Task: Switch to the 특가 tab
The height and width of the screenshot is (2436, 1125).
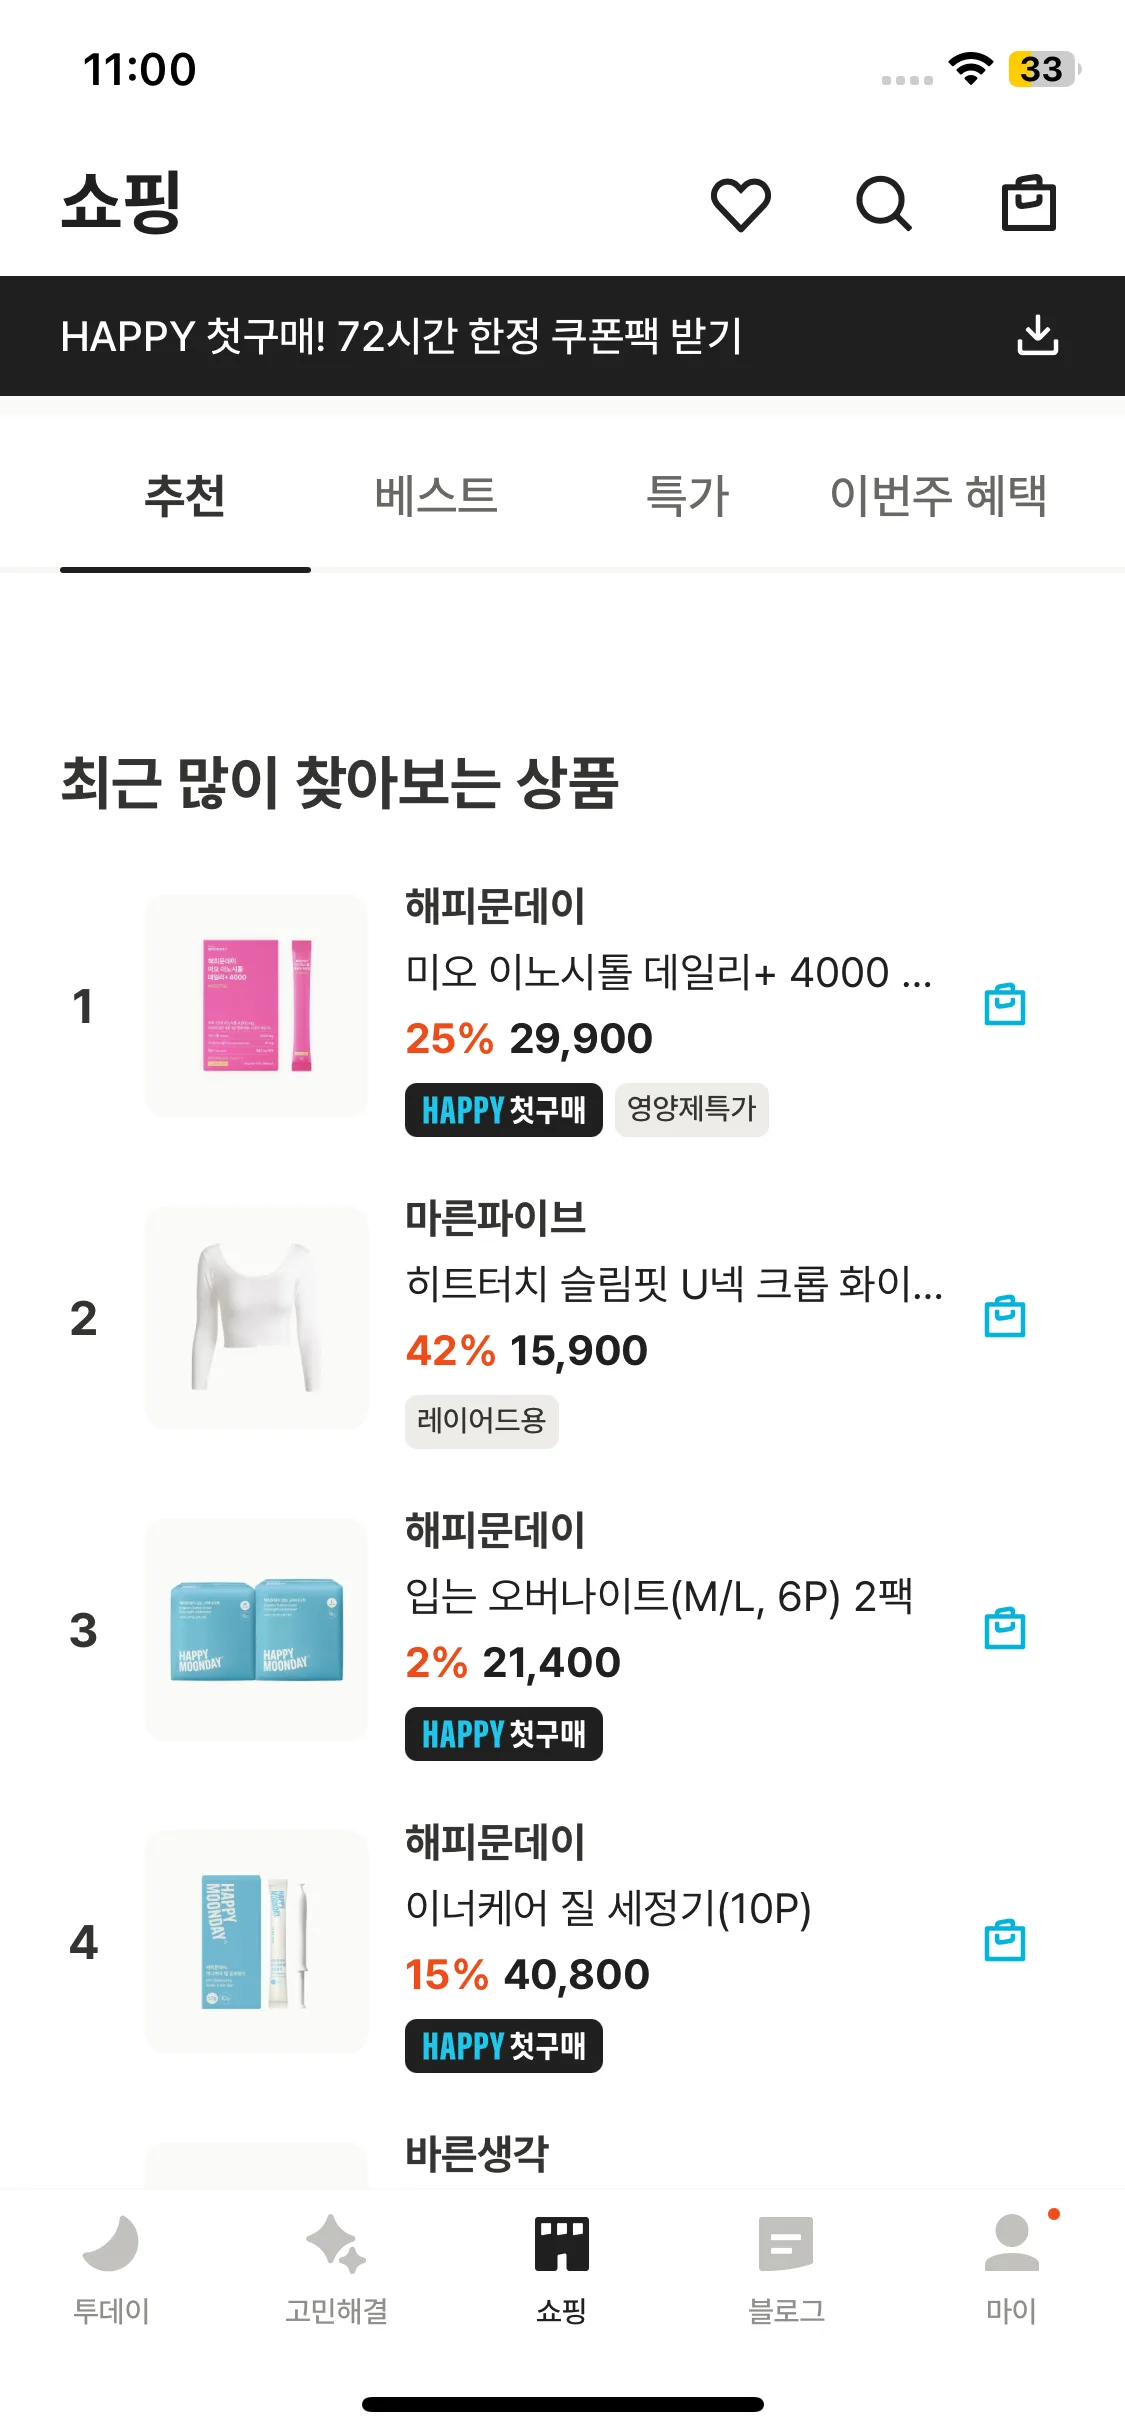Action: point(688,496)
